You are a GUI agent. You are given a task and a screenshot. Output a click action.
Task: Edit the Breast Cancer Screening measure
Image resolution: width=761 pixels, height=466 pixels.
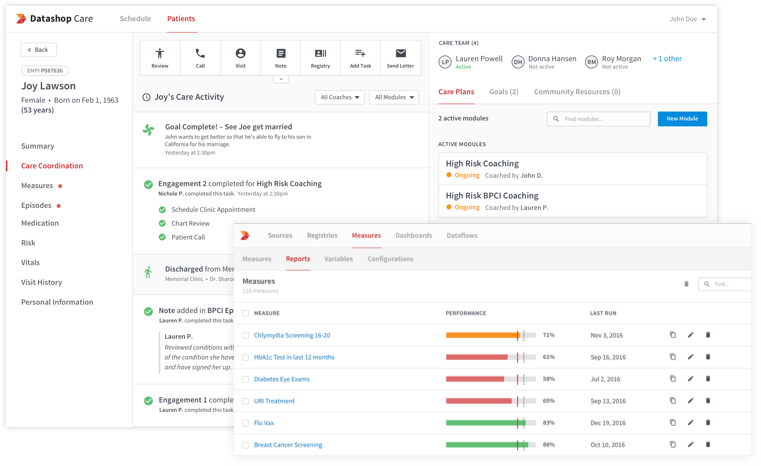coord(691,444)
